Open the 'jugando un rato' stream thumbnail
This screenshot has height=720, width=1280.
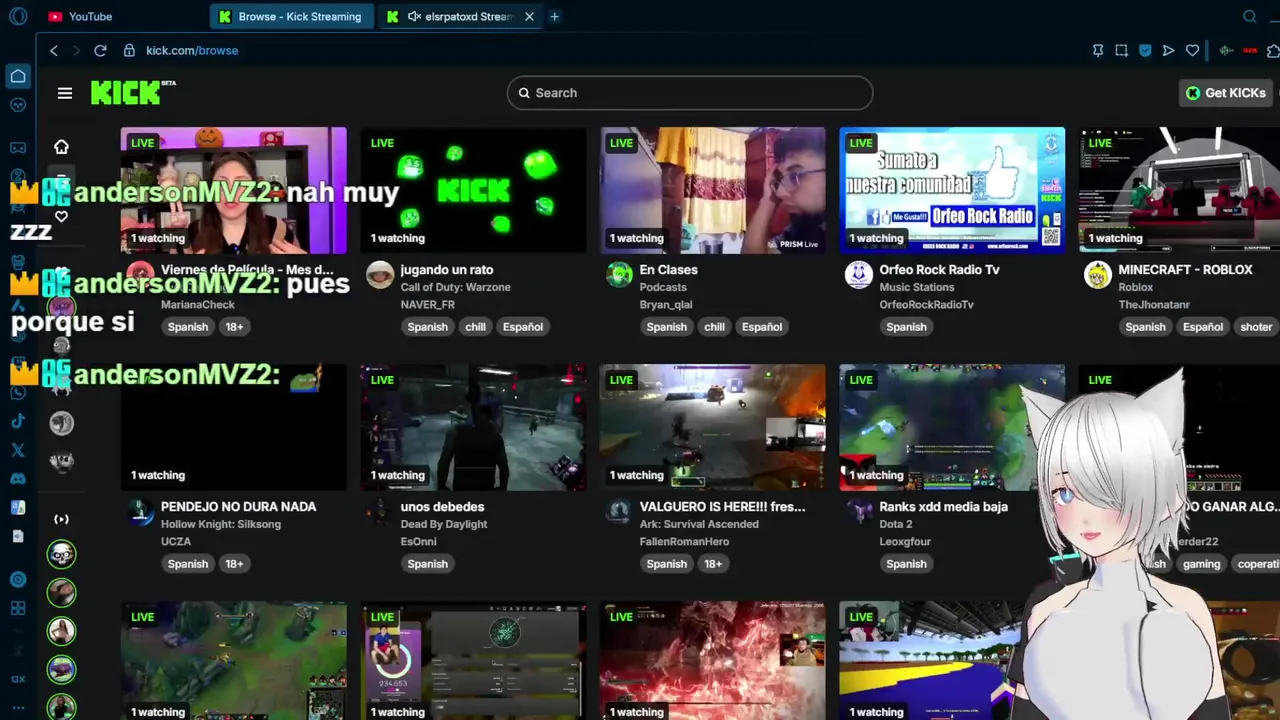473,190
